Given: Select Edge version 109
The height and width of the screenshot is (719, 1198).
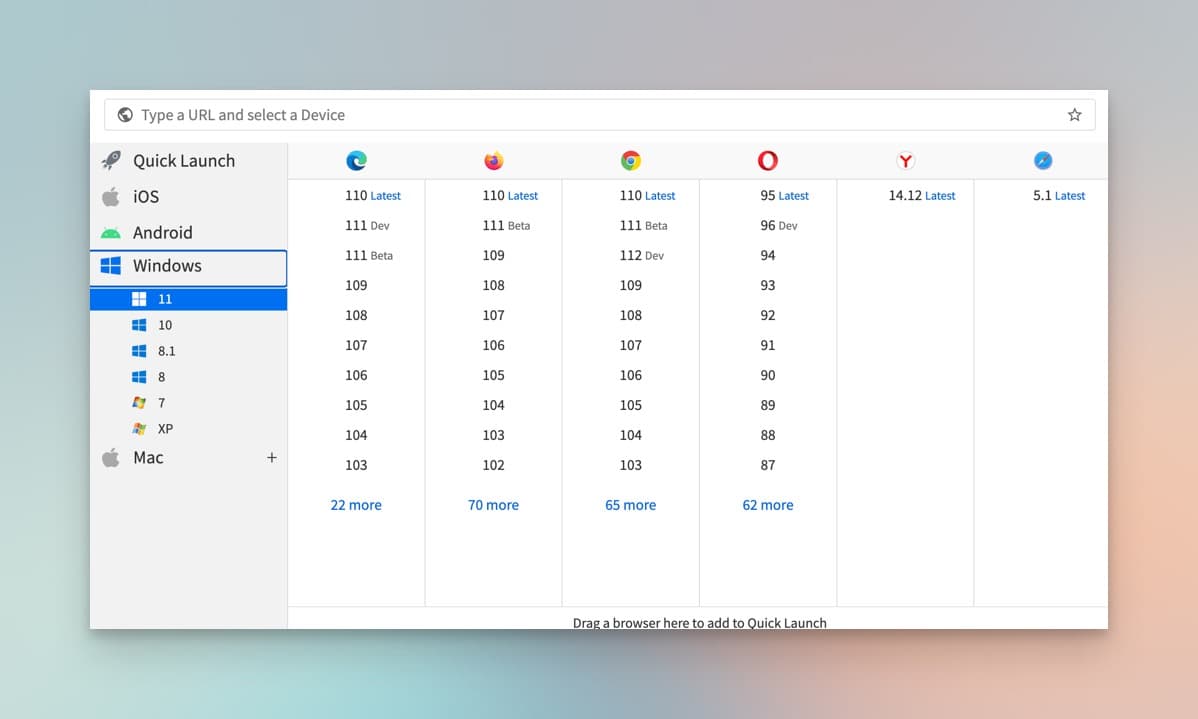Looking at the screenshot, I should coord(356,285).
